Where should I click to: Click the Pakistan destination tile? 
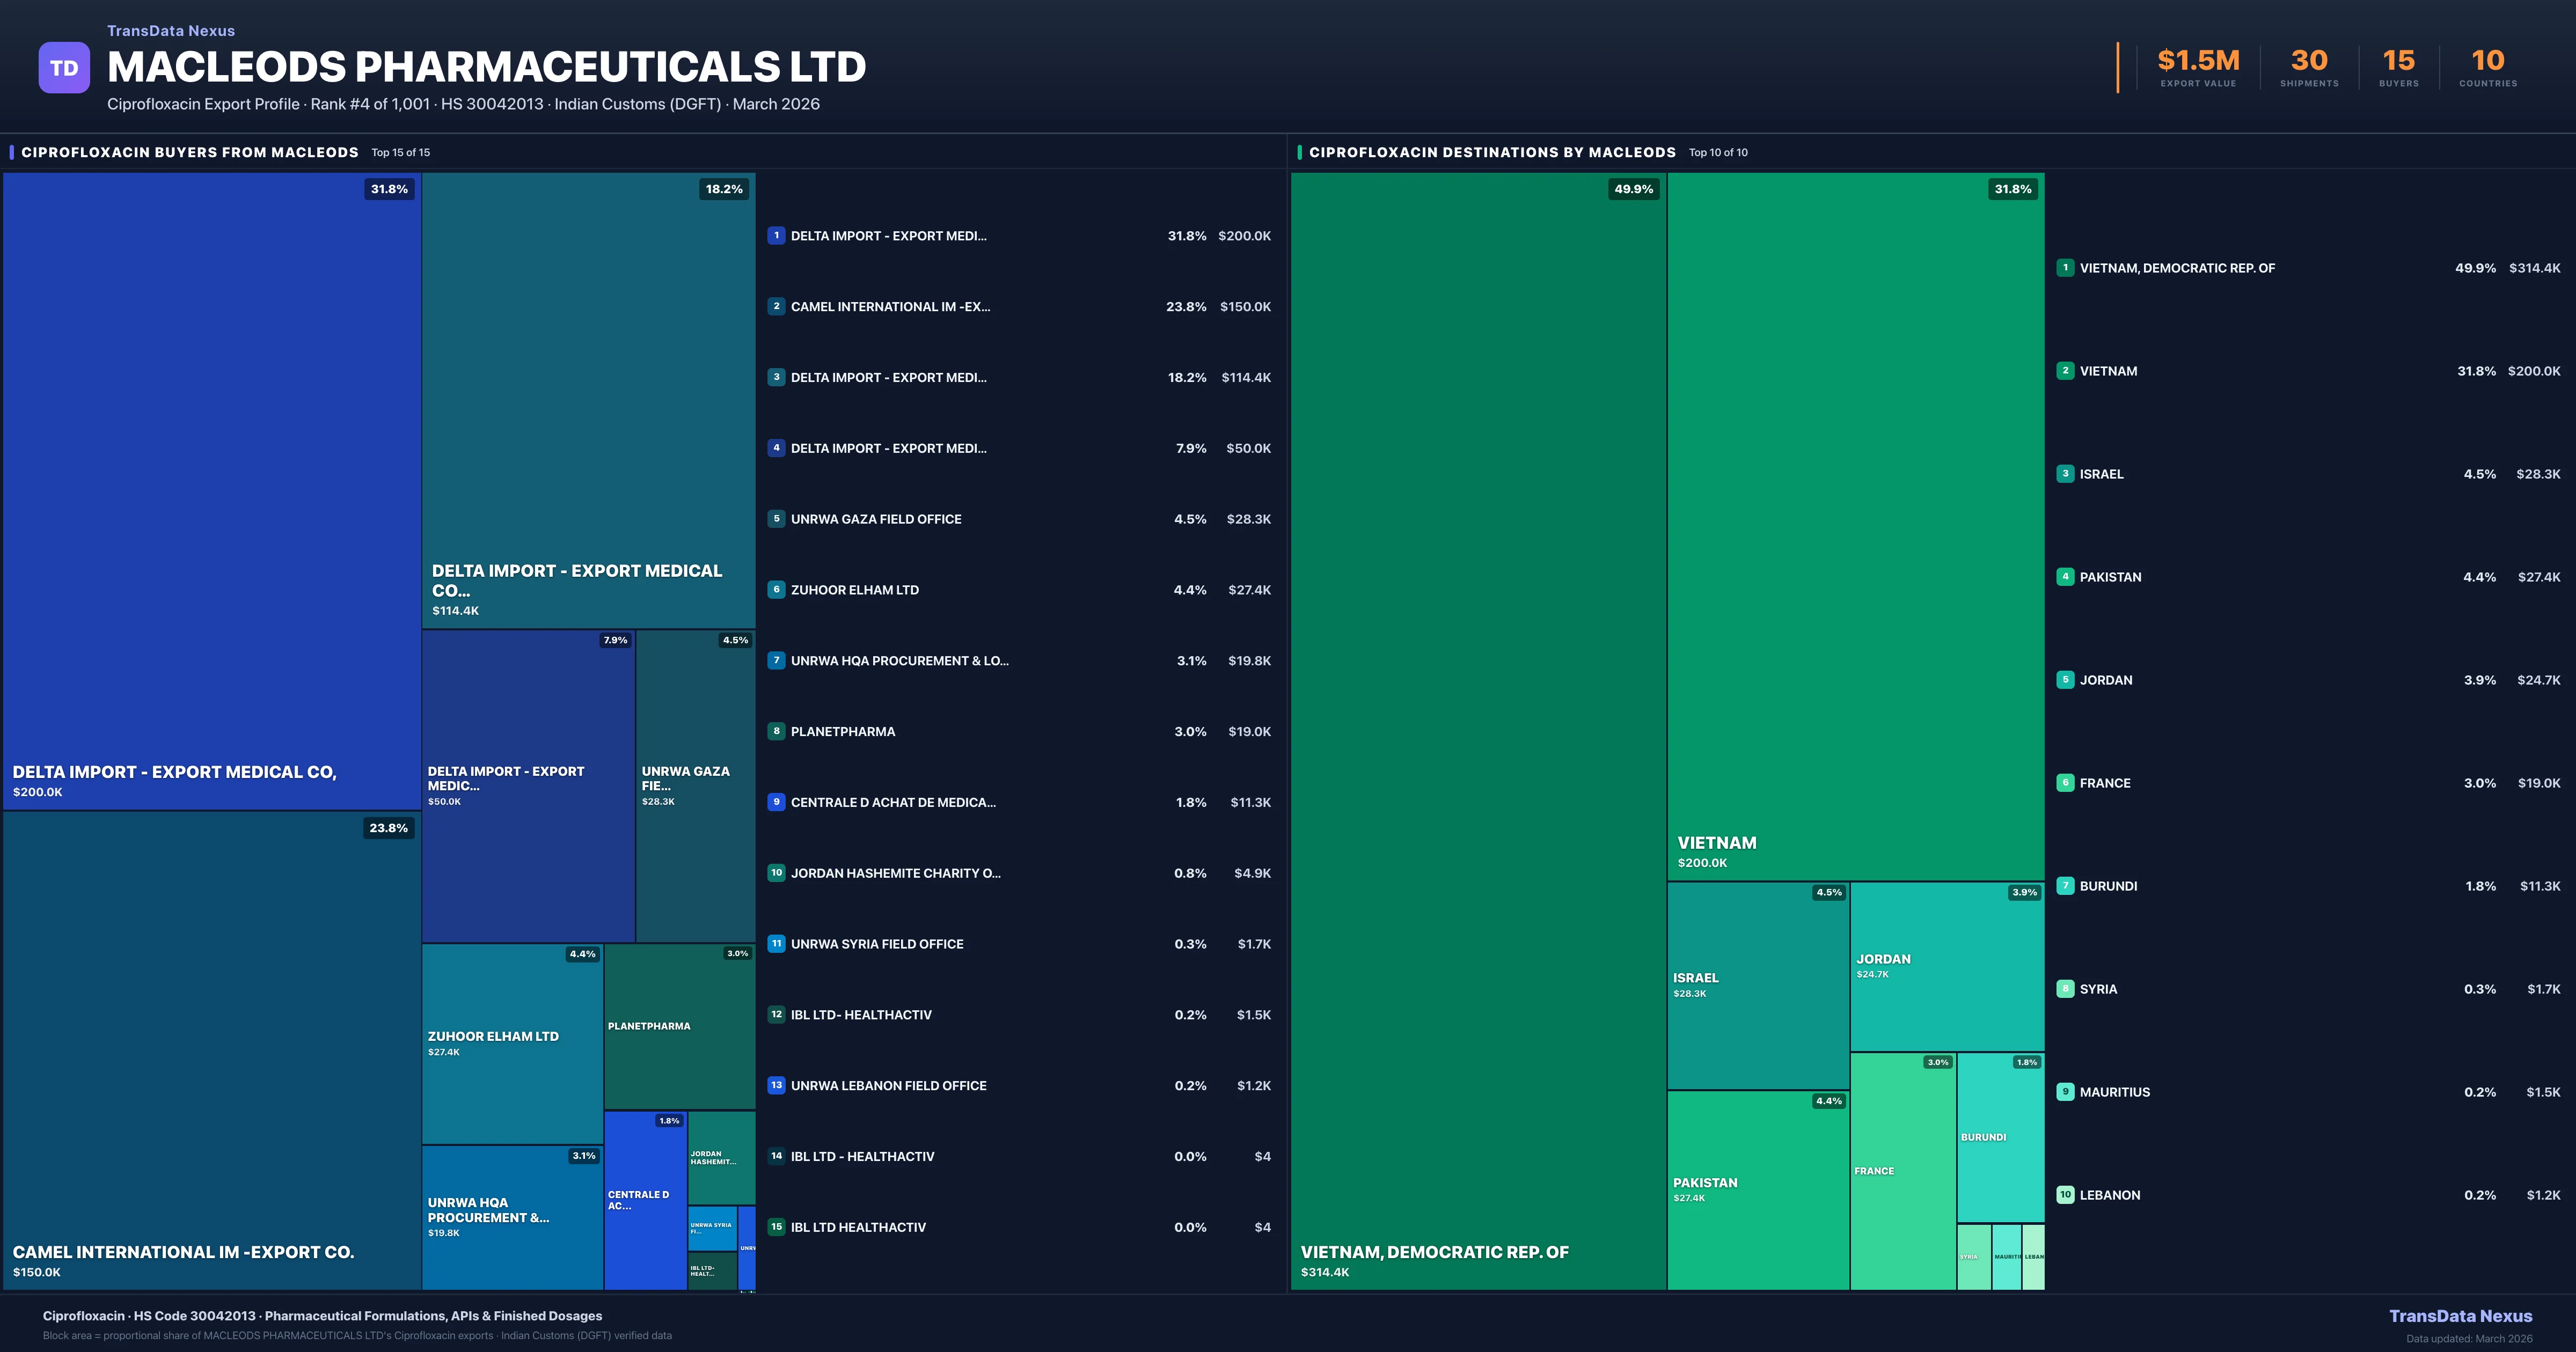pos(1757,1189)
